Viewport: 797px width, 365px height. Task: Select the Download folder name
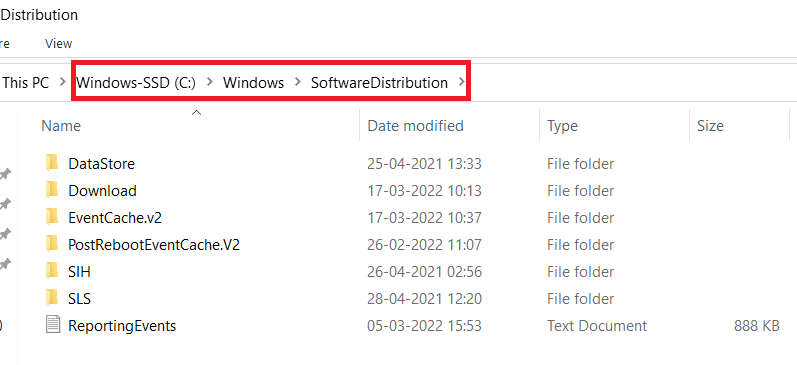click(x=103, y=191)
